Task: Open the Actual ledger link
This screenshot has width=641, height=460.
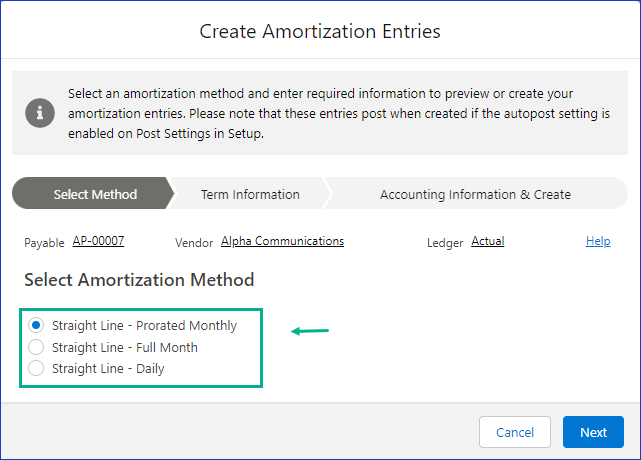Action: point(488,241)
